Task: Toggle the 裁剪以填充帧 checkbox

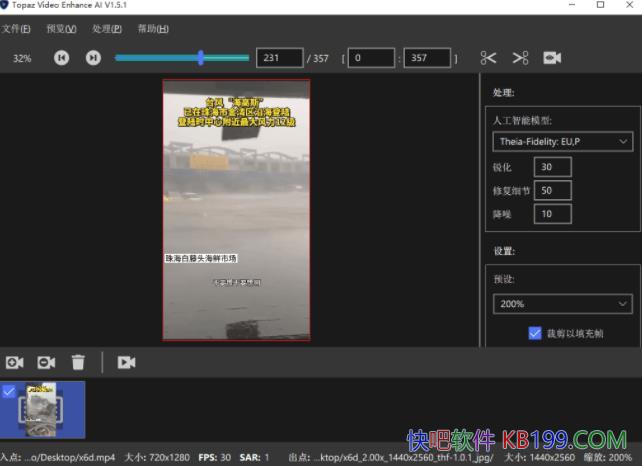Action: tap(535, 333)
